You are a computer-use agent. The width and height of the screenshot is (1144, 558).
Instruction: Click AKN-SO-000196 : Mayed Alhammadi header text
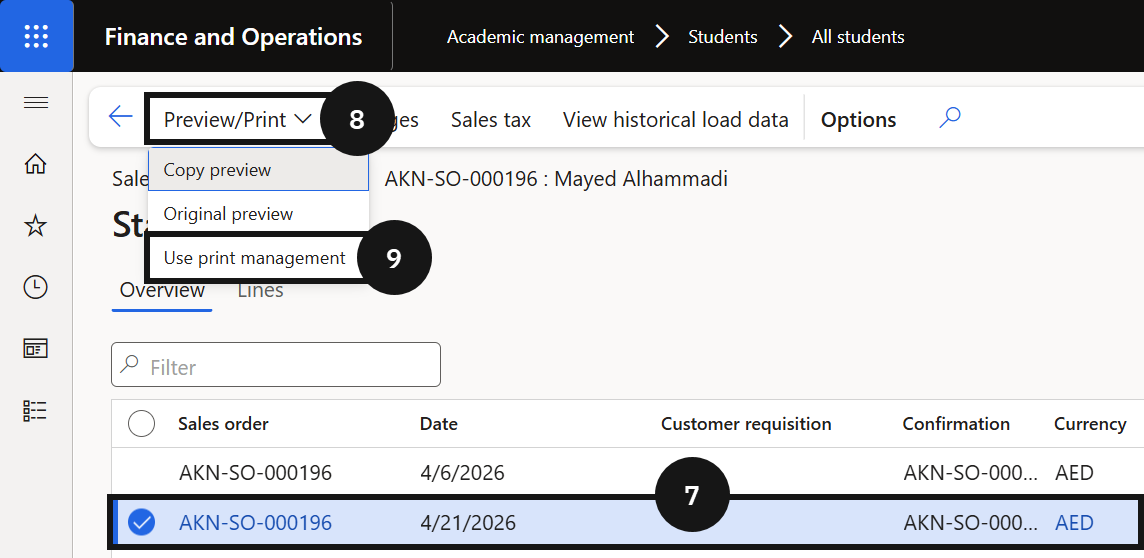coord(556,179)
